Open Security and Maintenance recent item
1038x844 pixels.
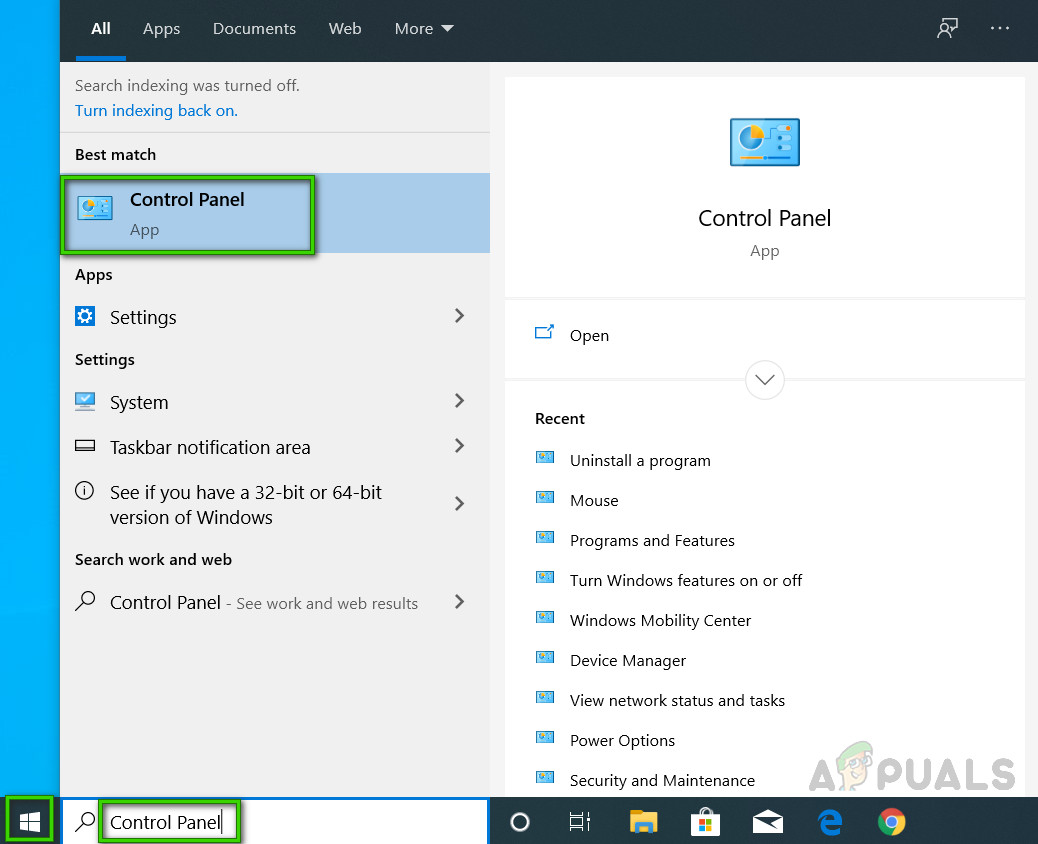click(x=662, y=780)
